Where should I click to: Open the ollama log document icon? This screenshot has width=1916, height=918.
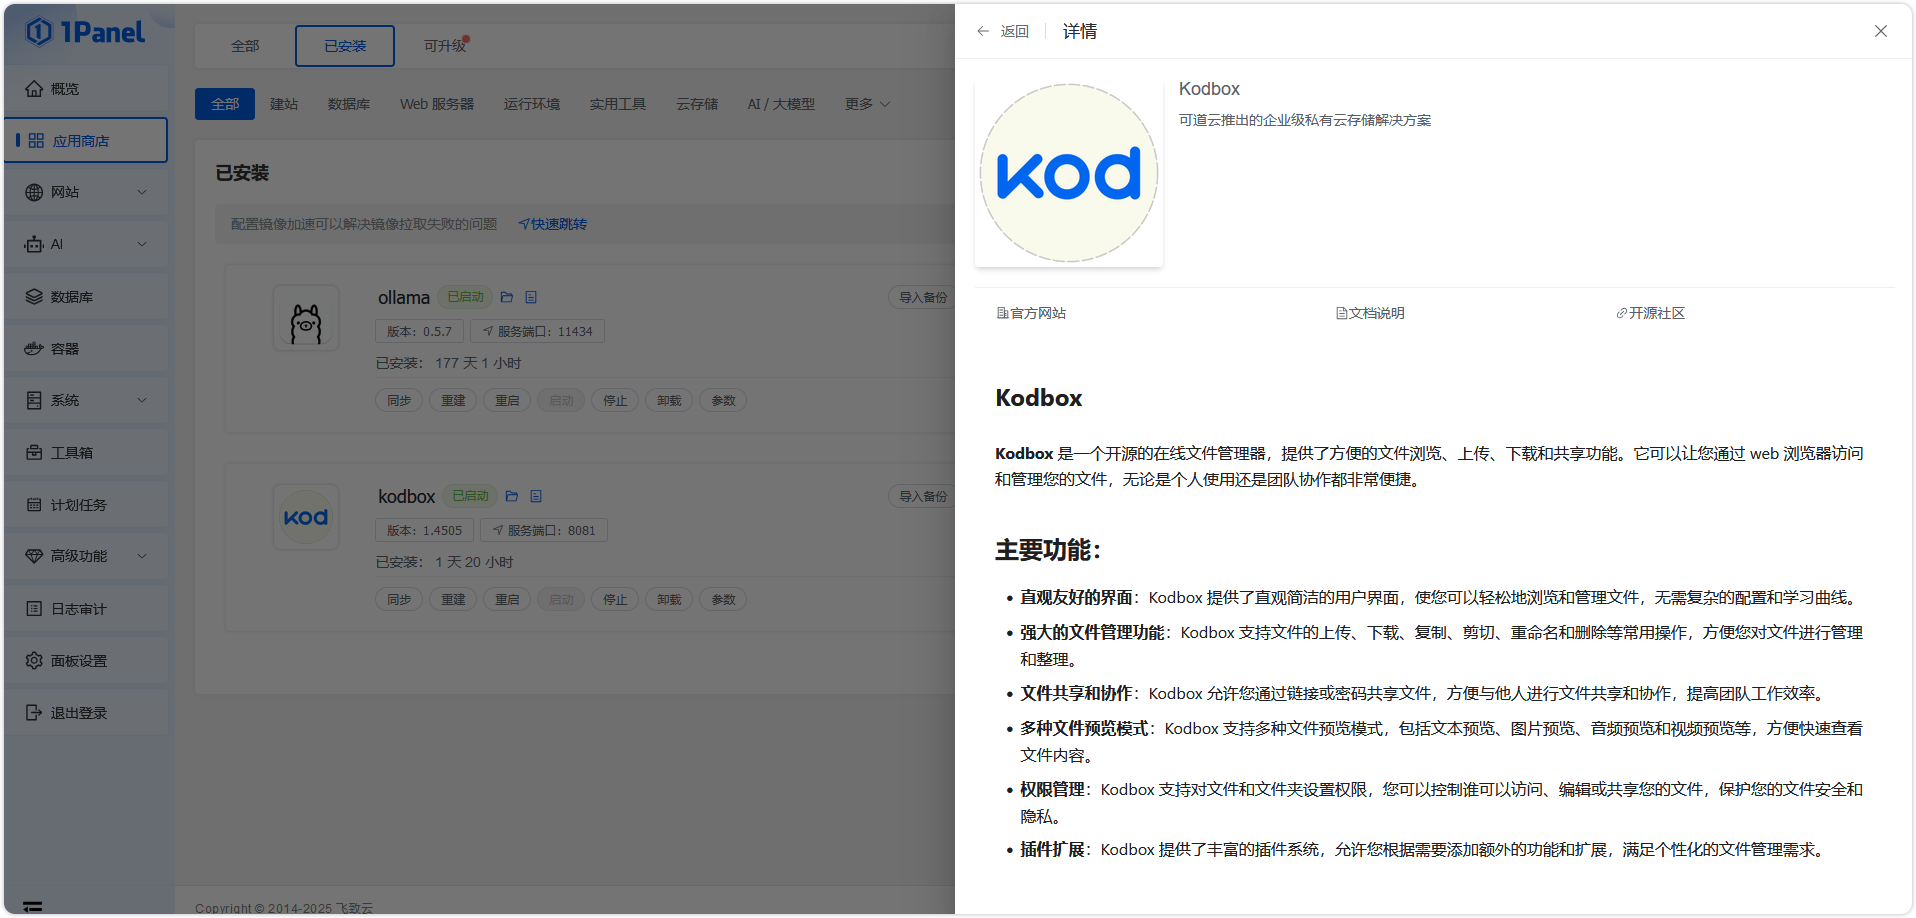[x=531, y=297]
